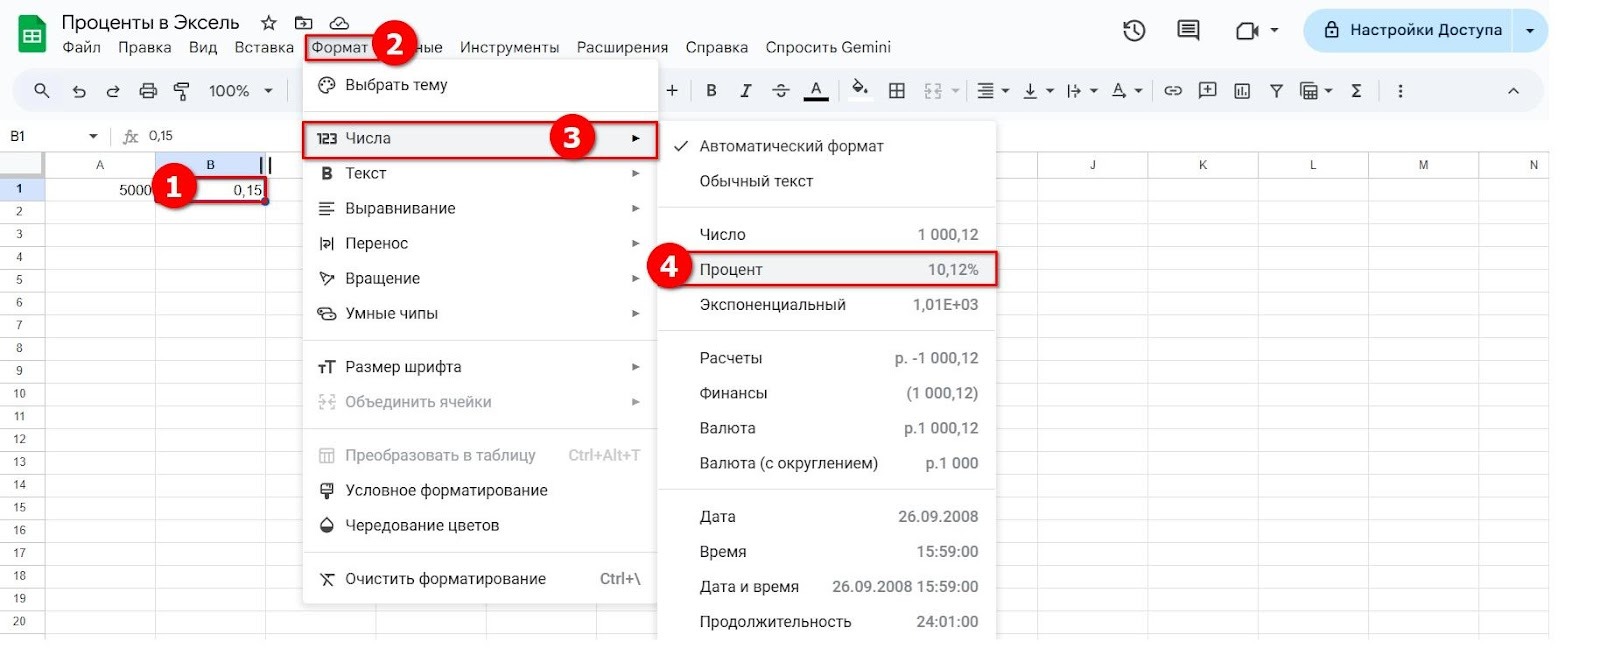Choose Выбрать тему

pyautogui.click(x=480, y=85)
